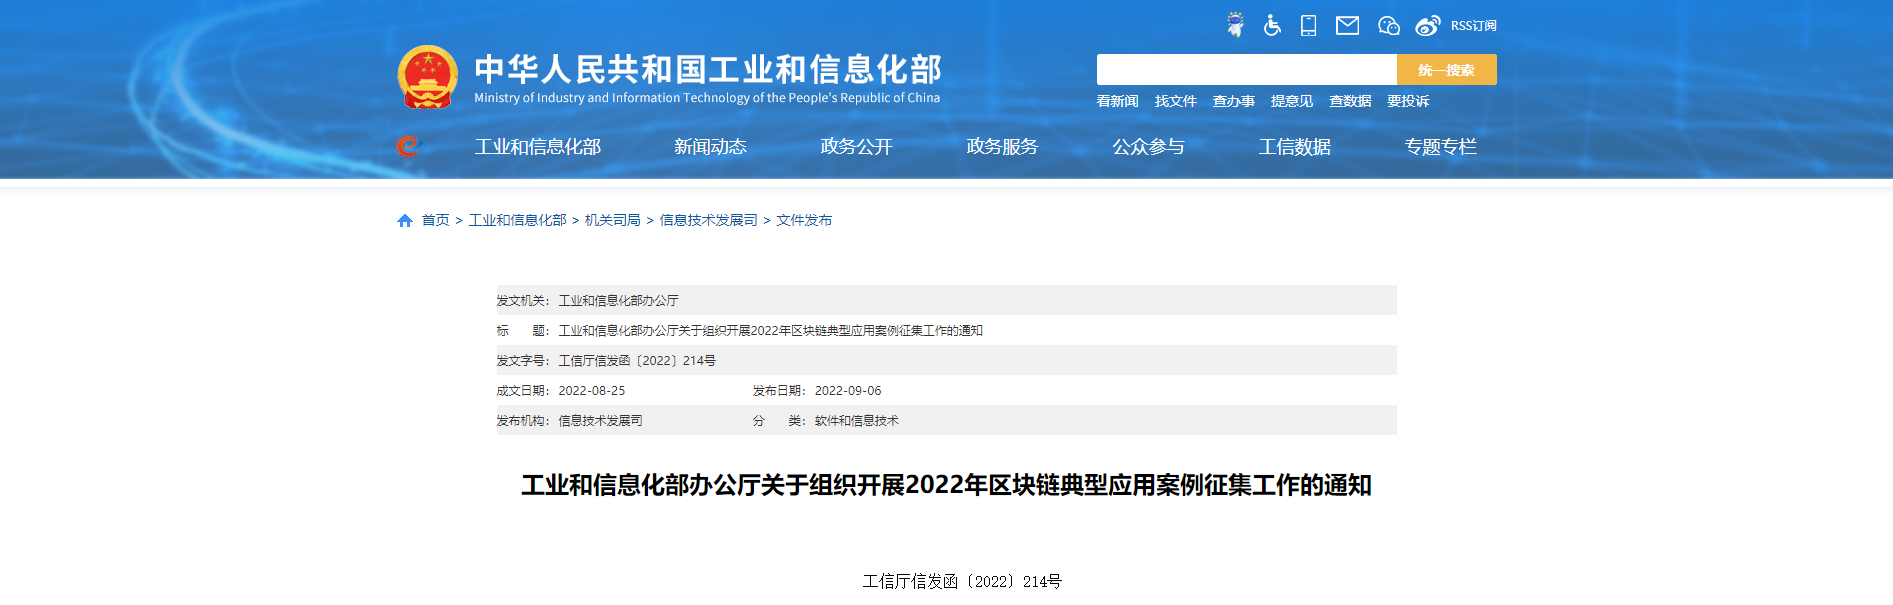Open RSS订阅 subscription link

[1473, 26]
